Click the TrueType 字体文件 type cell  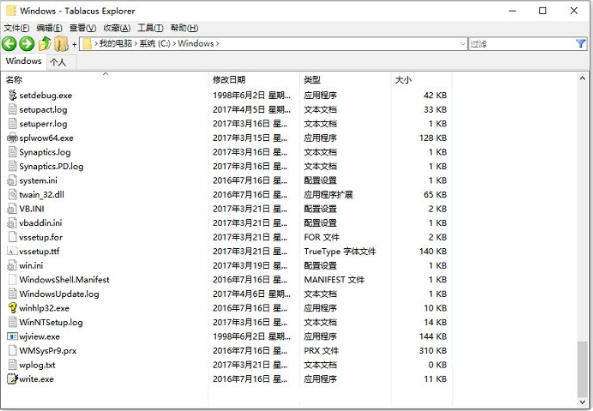coord(340,251)
